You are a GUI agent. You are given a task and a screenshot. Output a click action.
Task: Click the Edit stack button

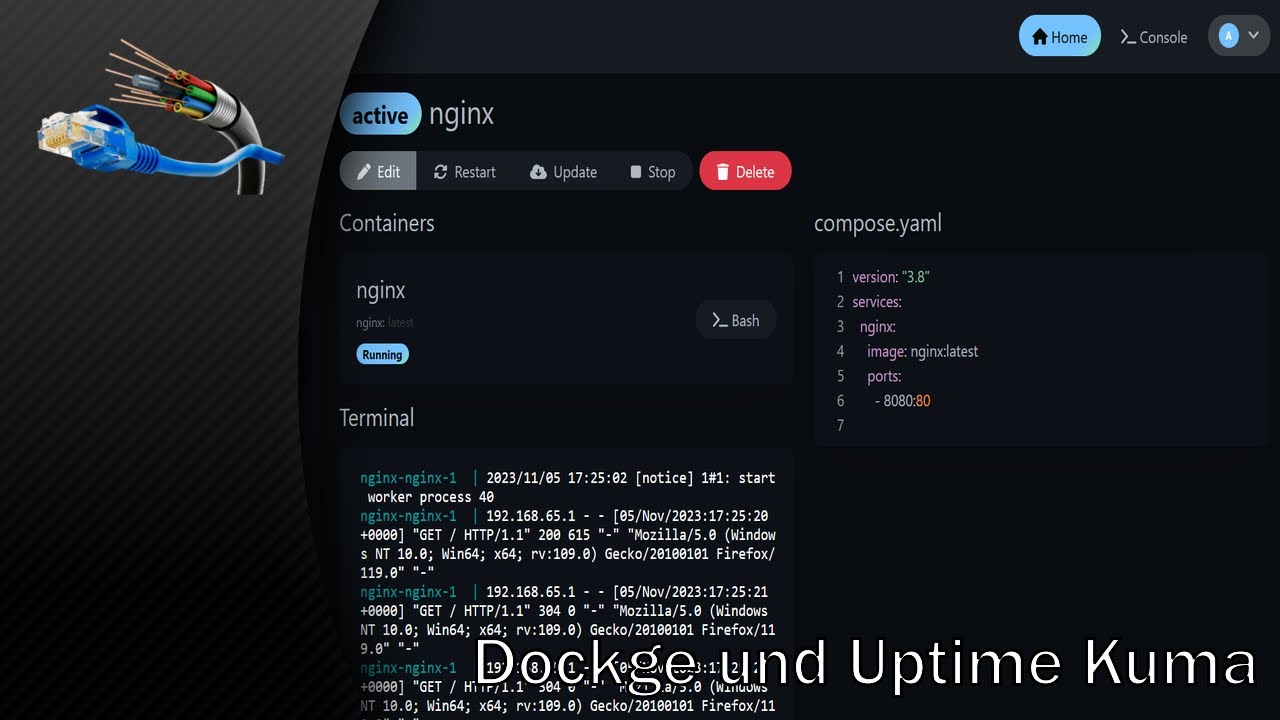[x=378, y=171]
